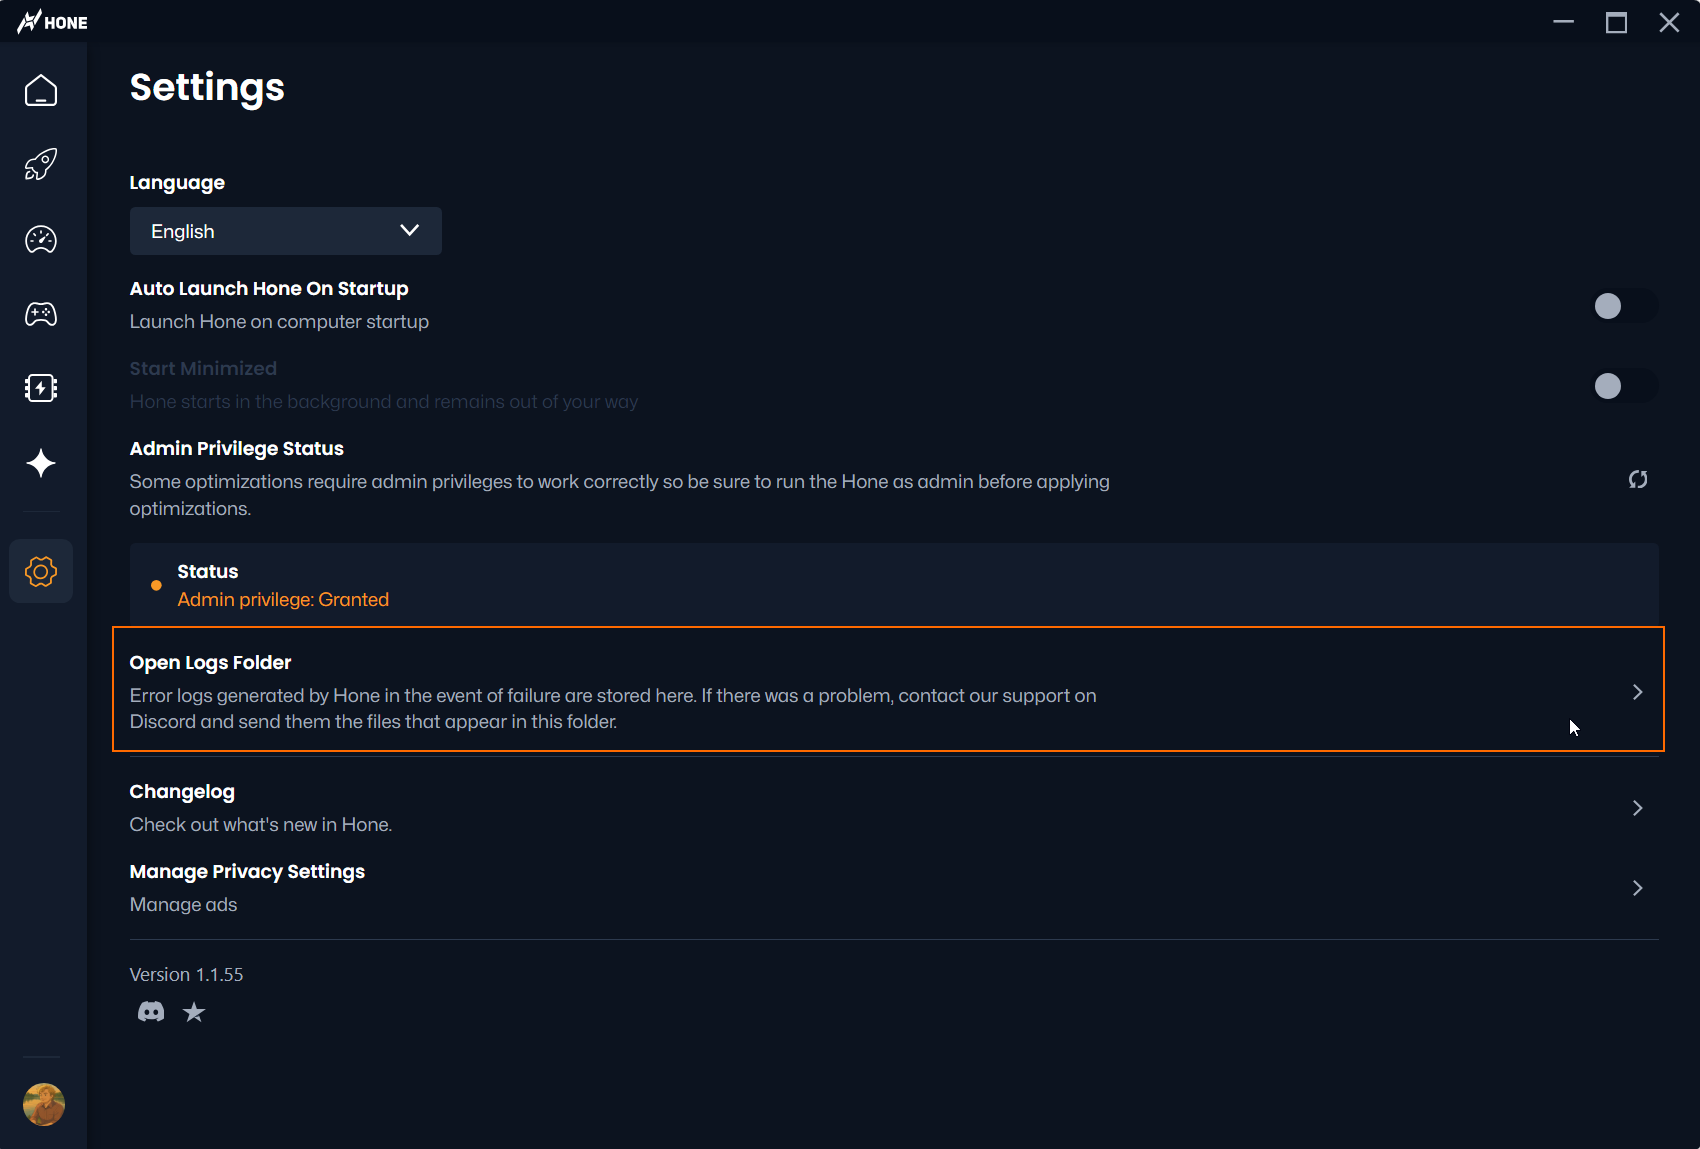
Task: Click the Manage Privacy Settings title
Action: click(247, 872)
